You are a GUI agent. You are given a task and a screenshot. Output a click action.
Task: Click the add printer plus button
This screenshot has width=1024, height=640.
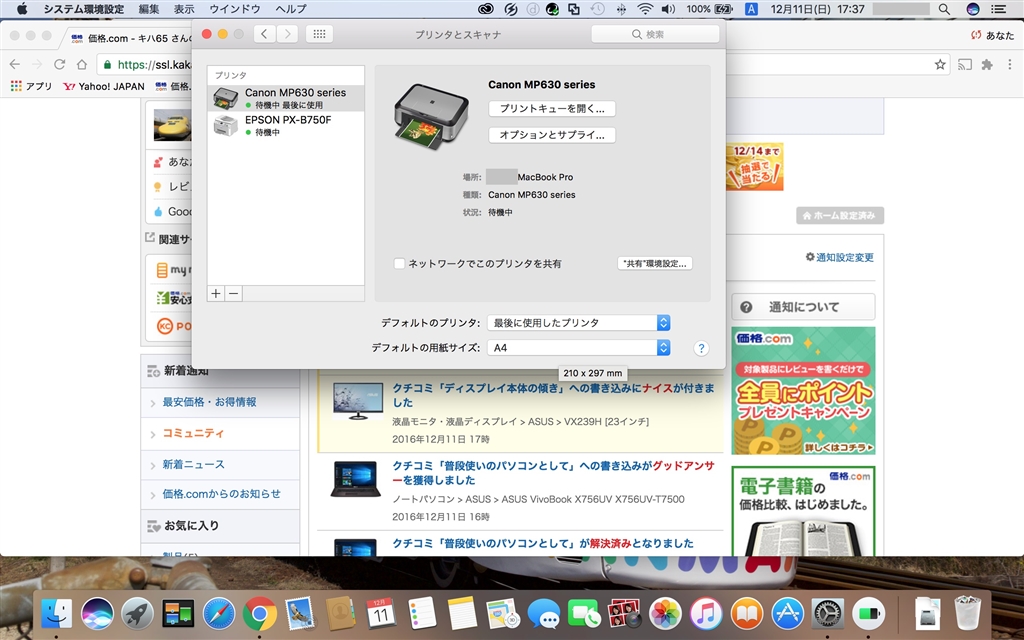(215, 293)
